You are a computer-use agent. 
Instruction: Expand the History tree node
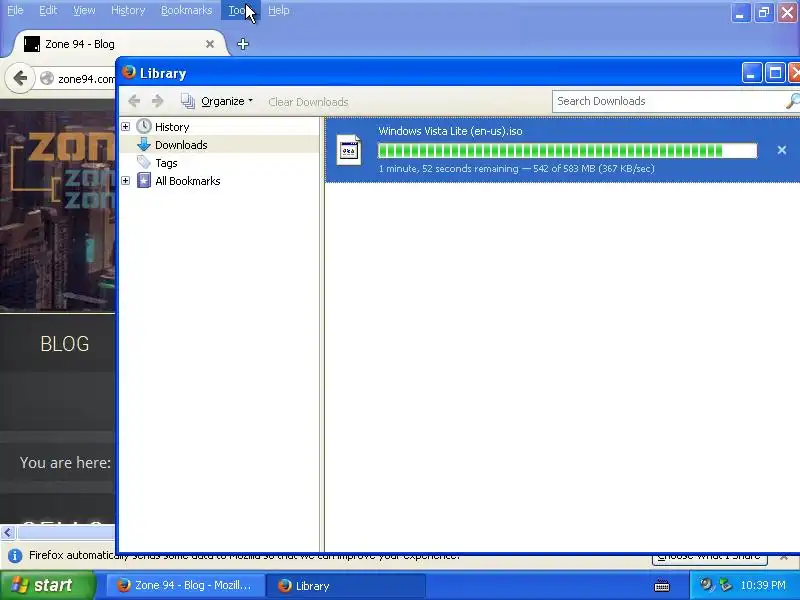tap(126, 127)
